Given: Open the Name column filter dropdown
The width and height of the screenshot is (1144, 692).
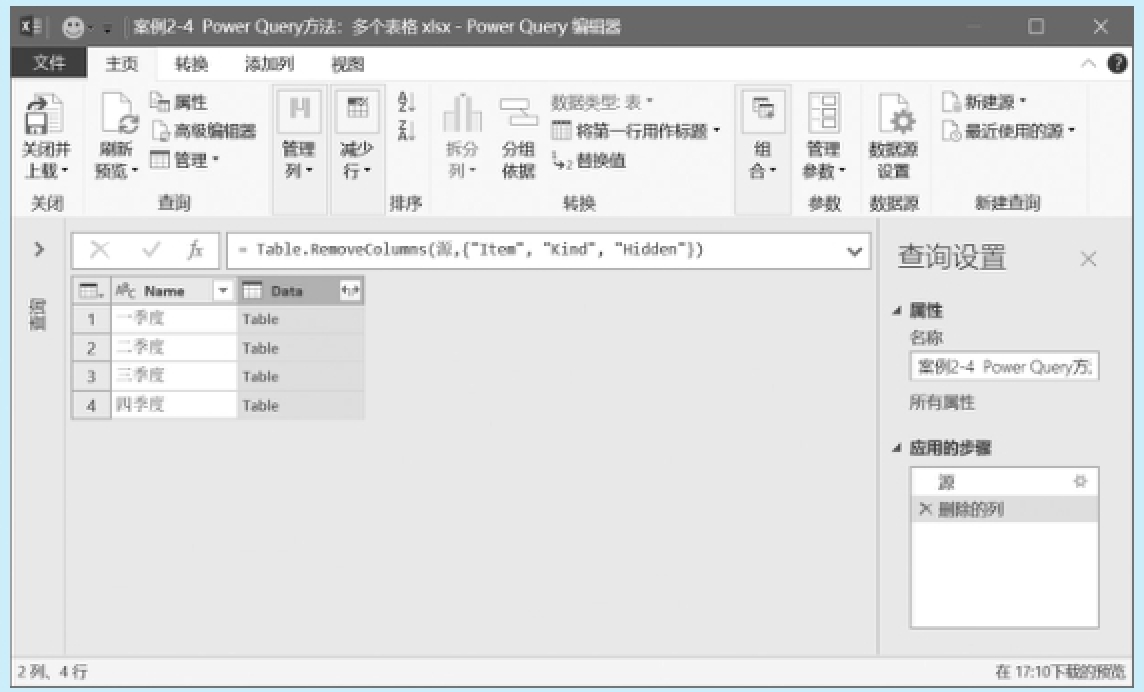Looking at the screenshot, I should pos(224,291).
